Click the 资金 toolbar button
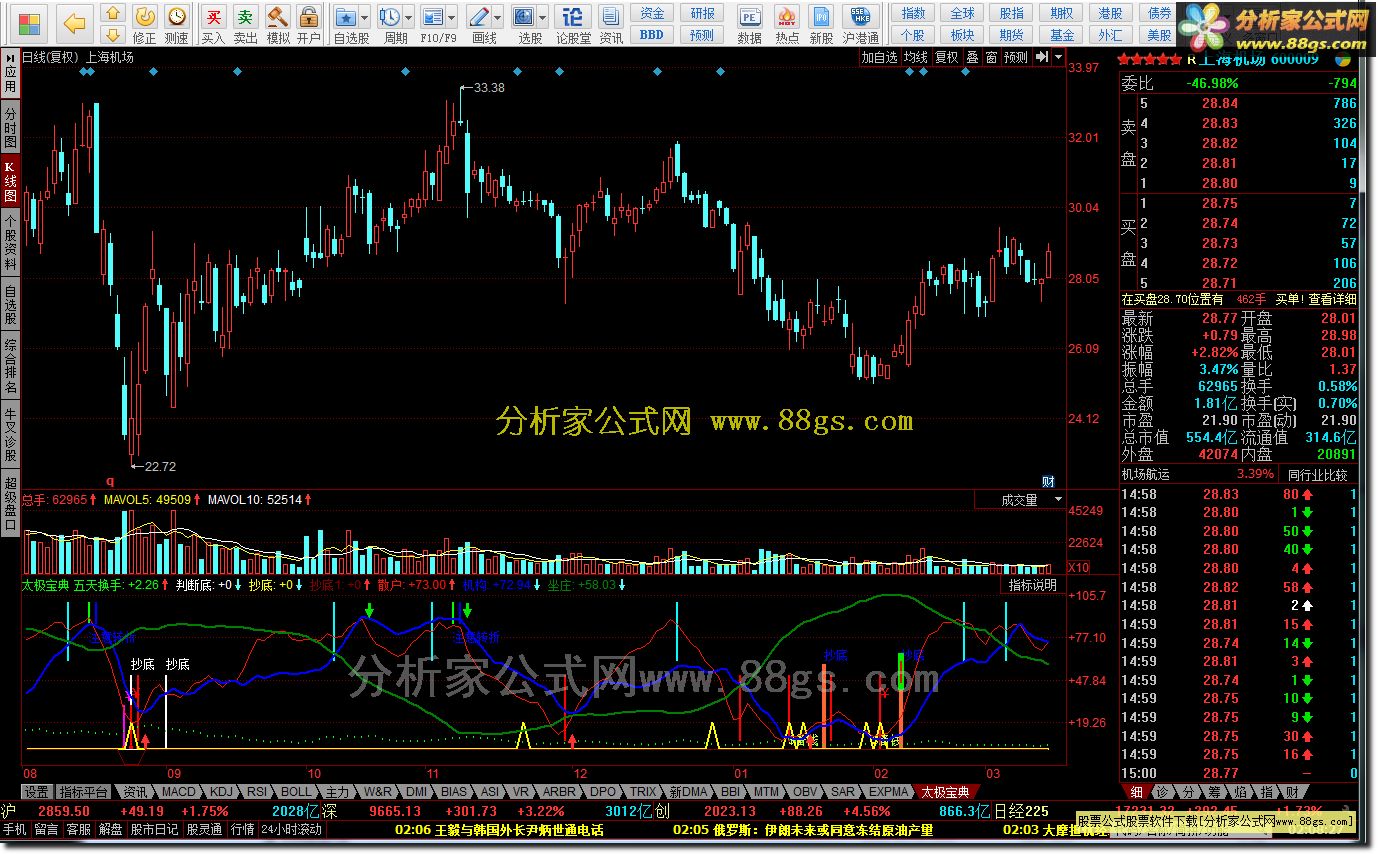Viewport: 1378px width, 854px height. (652, 13)
